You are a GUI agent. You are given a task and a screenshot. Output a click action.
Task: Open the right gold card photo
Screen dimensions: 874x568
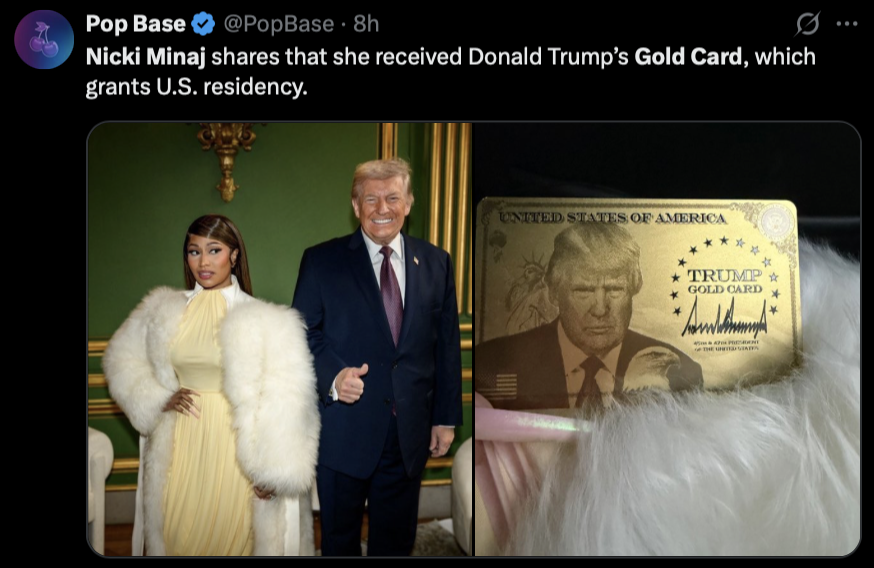667,339
